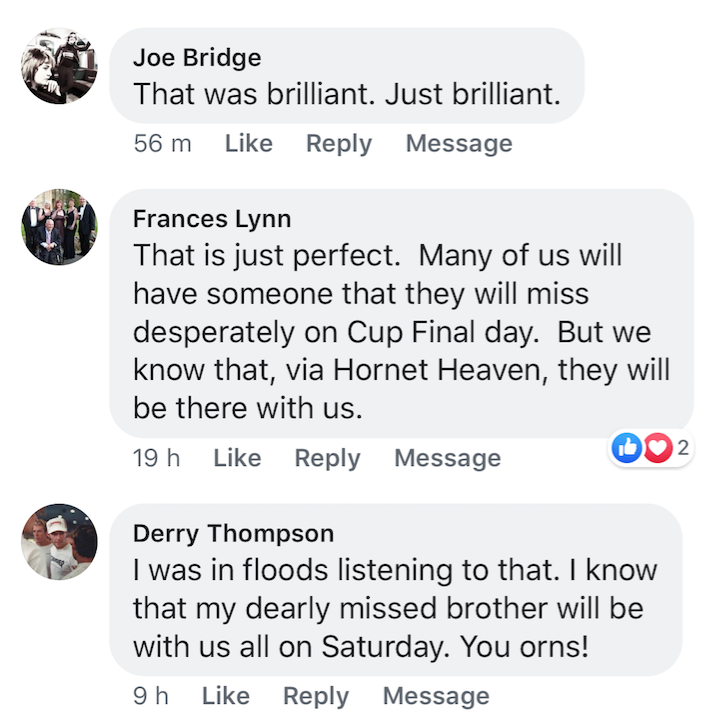This screenshot has width=712, height=724.
Task: Message Derry Thompson from the comment
Action: [436, 695]
